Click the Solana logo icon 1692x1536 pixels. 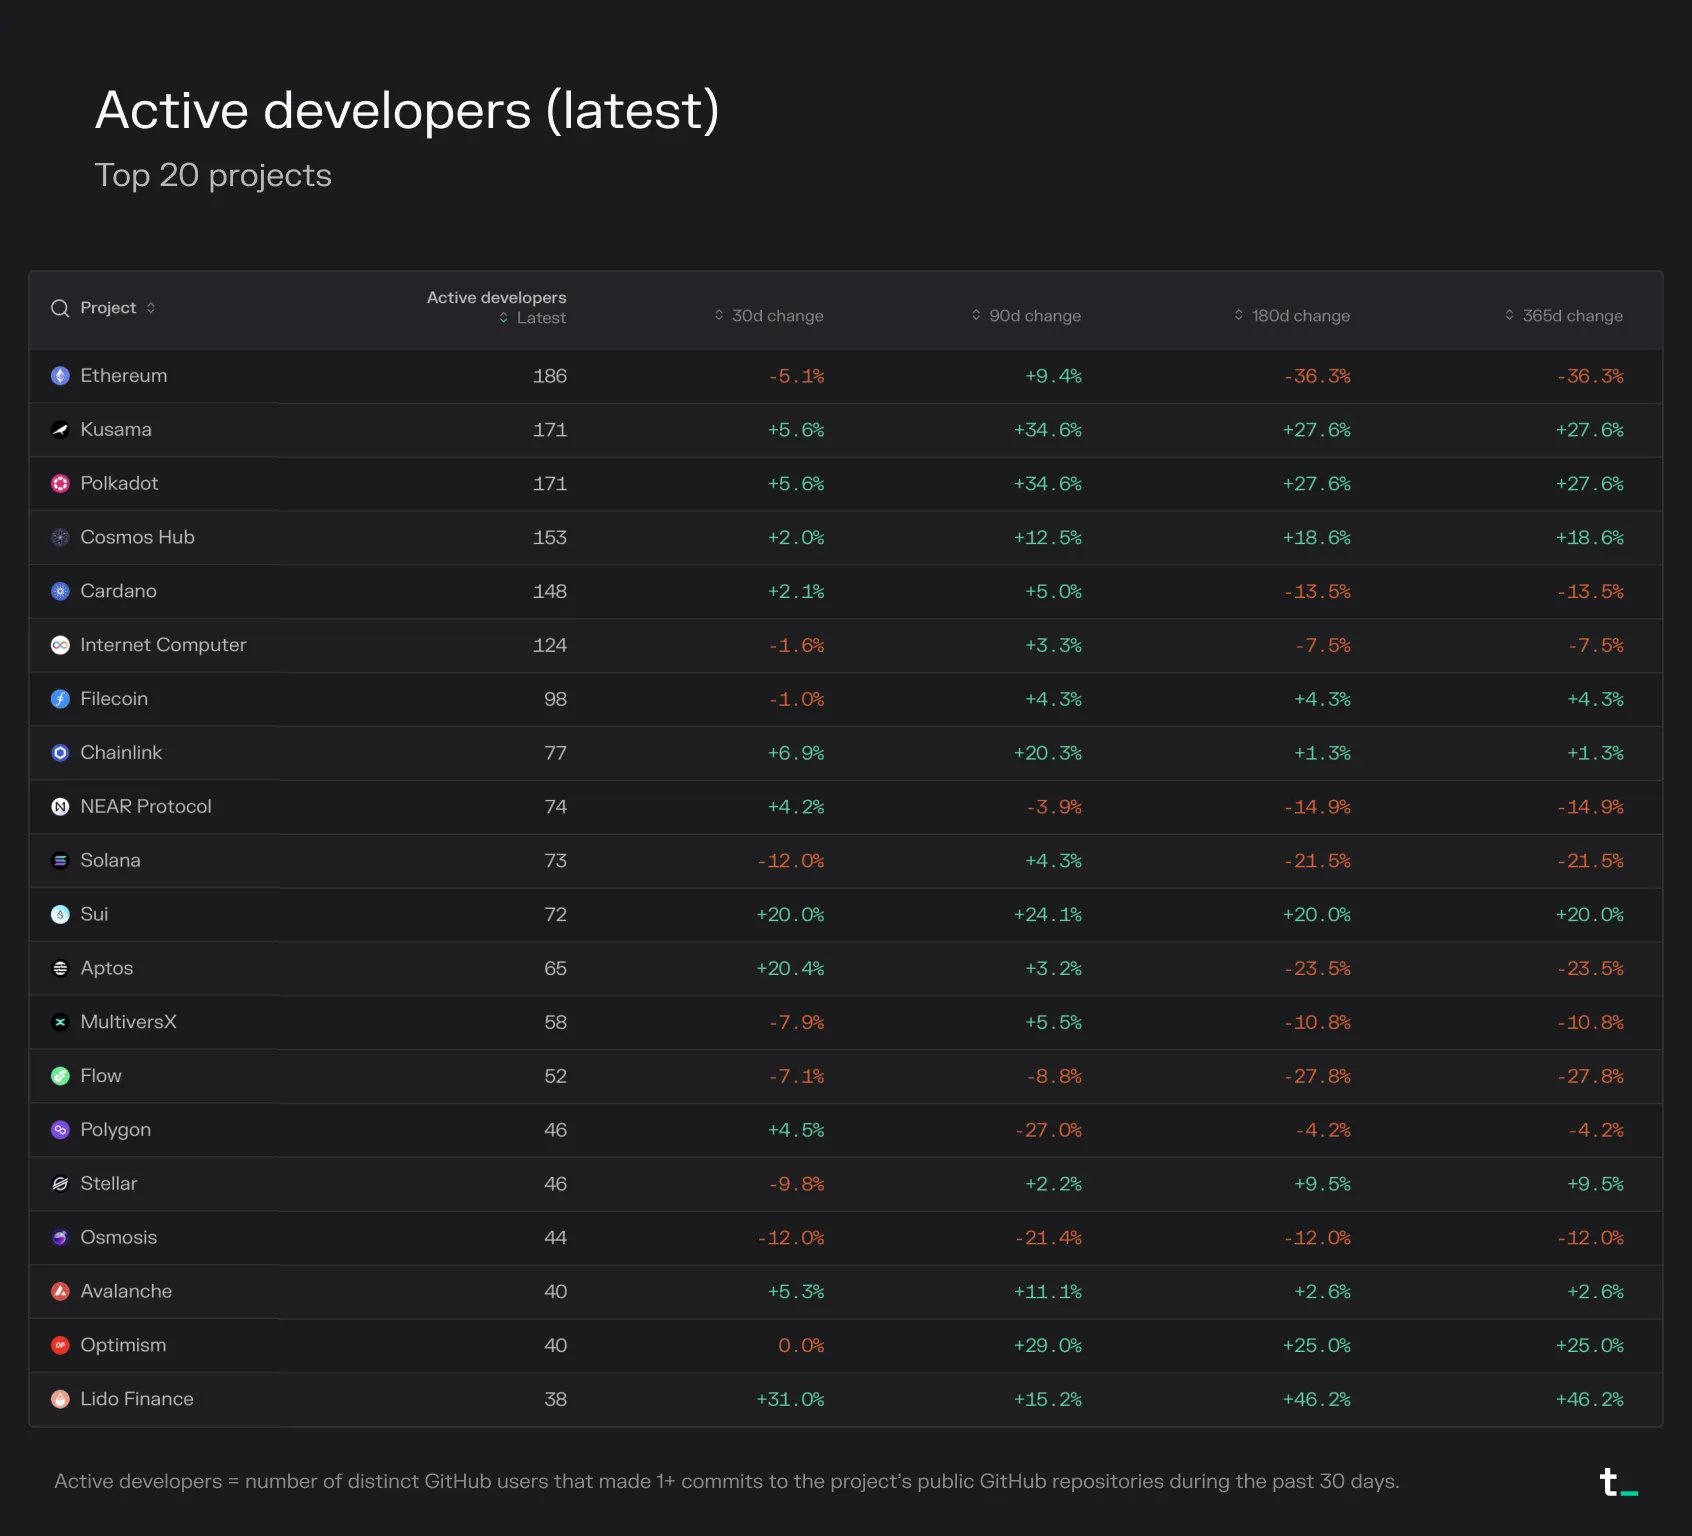(x=60, y=861)
